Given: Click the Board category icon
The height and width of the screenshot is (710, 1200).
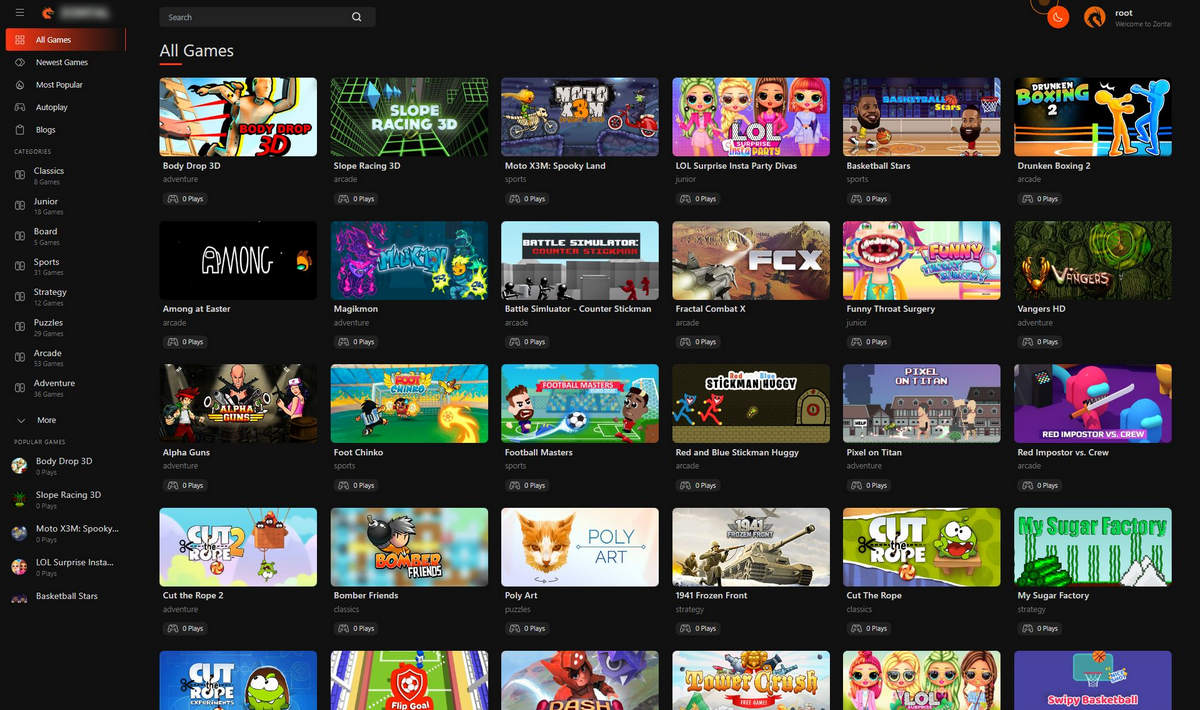Looking at the screenshot, I should [x=21, y=236].
